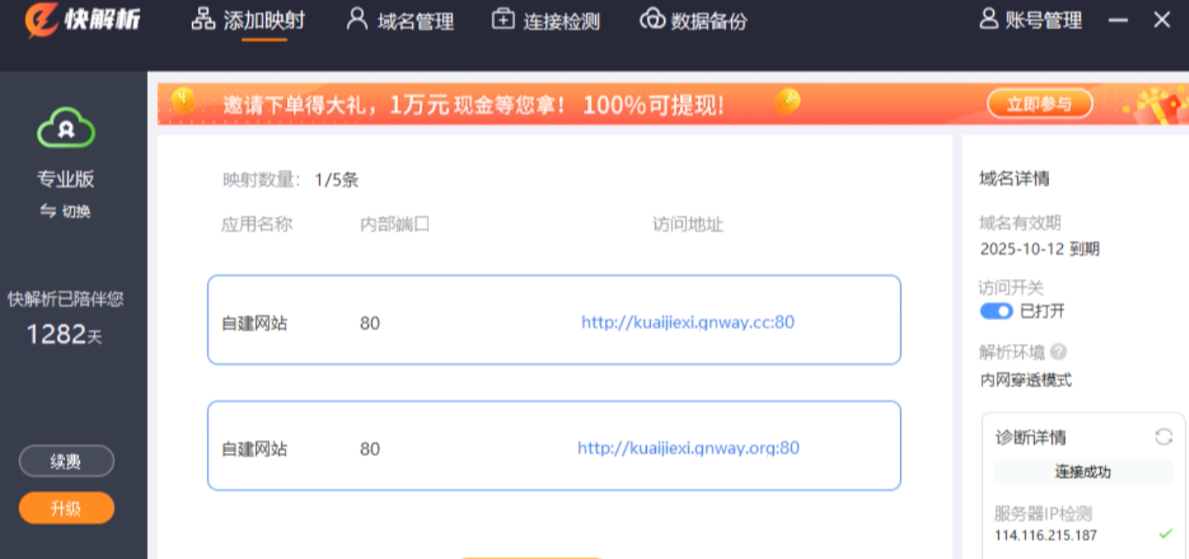The image size is (1189, 559).
Task: Select the 自建网站 name in gnway.org row
Action: coord(255,449)
